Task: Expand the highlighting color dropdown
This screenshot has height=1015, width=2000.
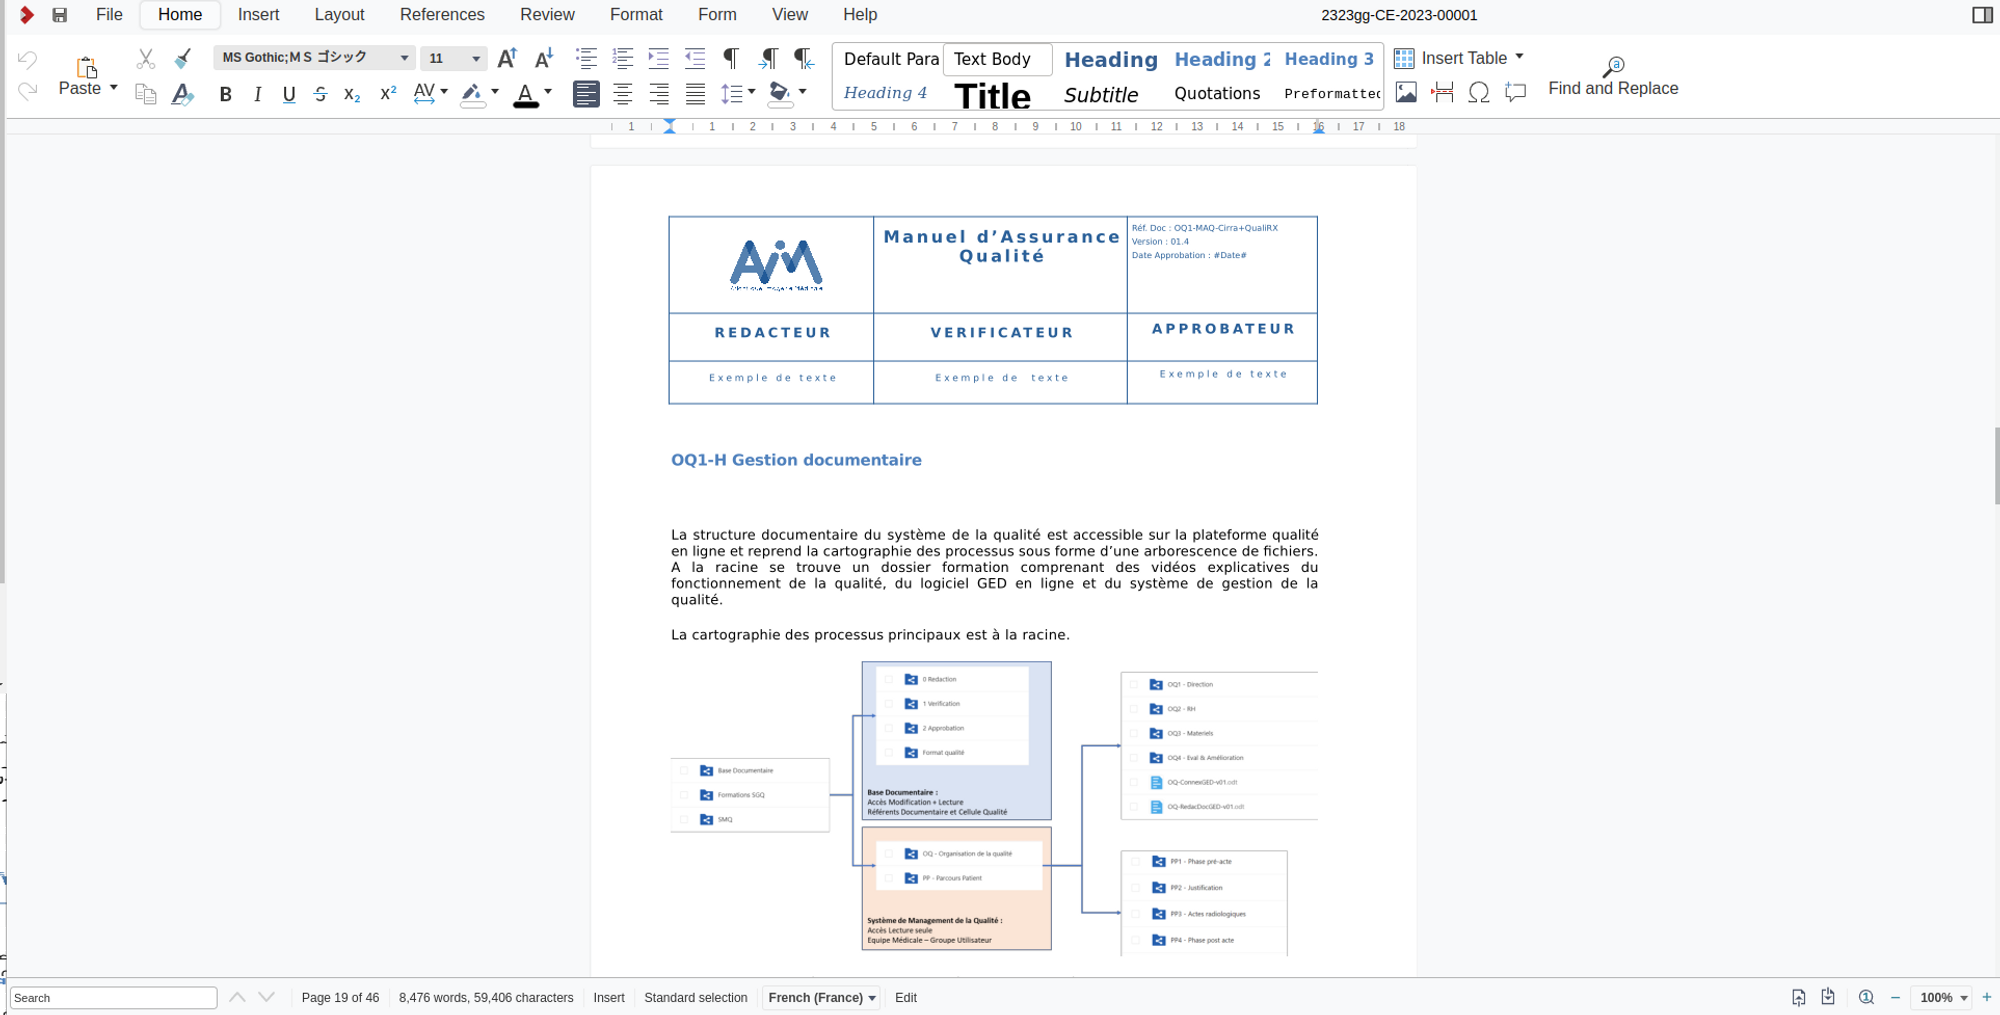Action: 494,93
